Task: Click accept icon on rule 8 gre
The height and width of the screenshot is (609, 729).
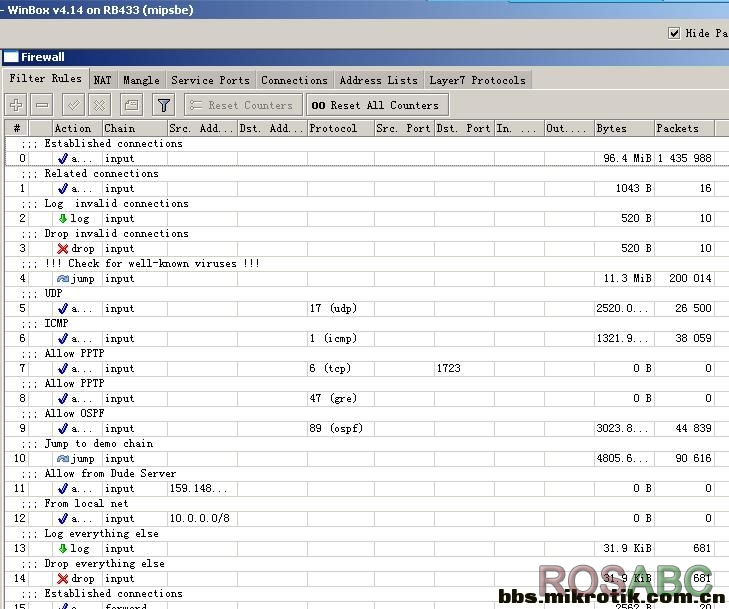Action: [x=63, y=398]
